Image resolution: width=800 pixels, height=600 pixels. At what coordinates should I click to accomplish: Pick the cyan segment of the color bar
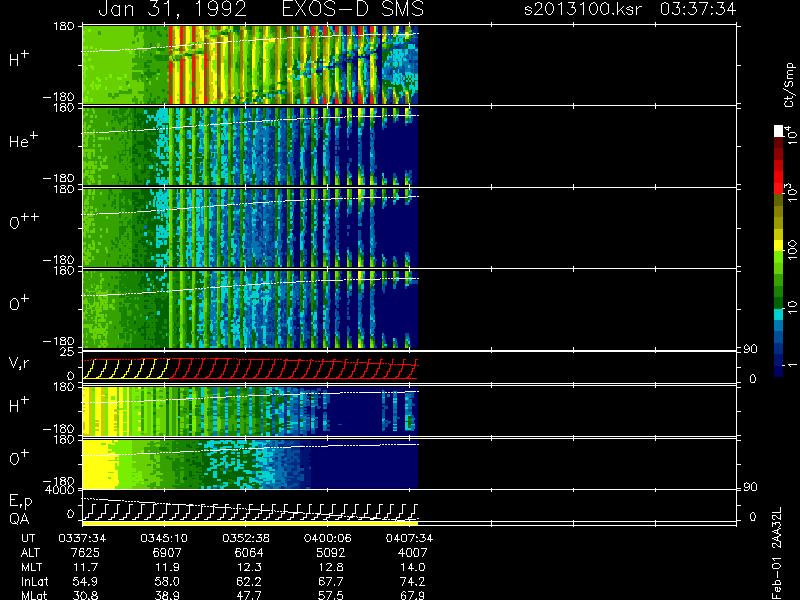778,315
